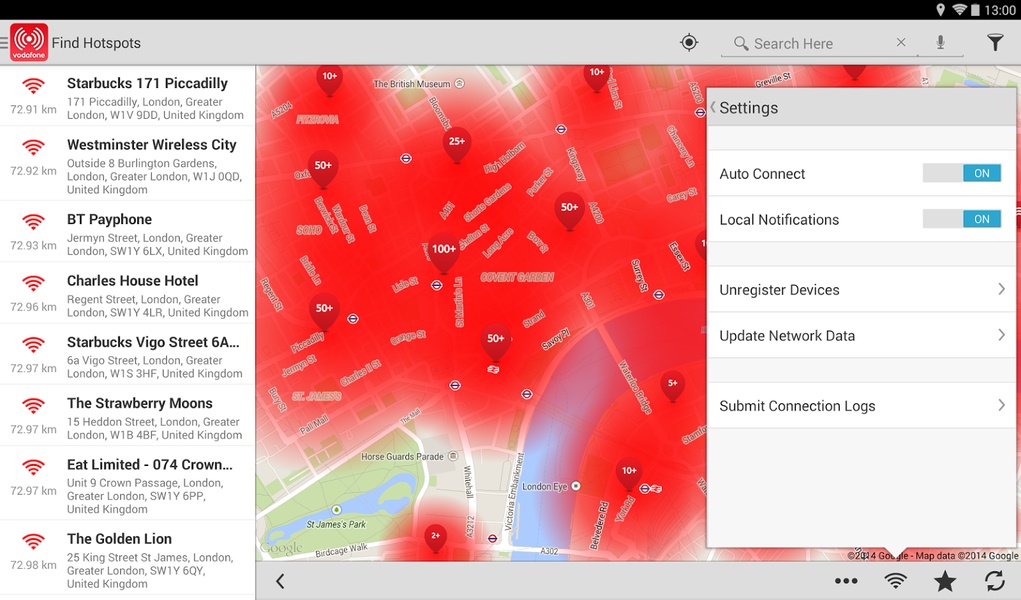The image size is (1021, 600).
Task: Tap the 2+ hotspot cluster pin
Action: (436, 539)
